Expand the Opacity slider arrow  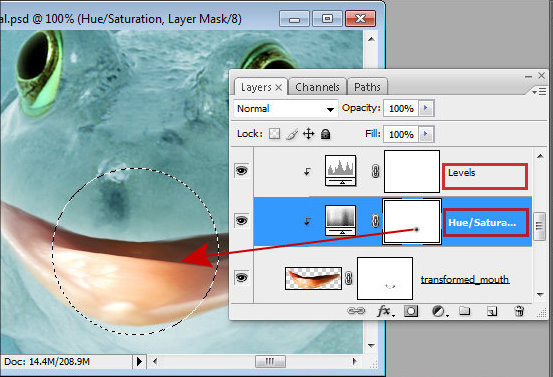pos(426,108)
